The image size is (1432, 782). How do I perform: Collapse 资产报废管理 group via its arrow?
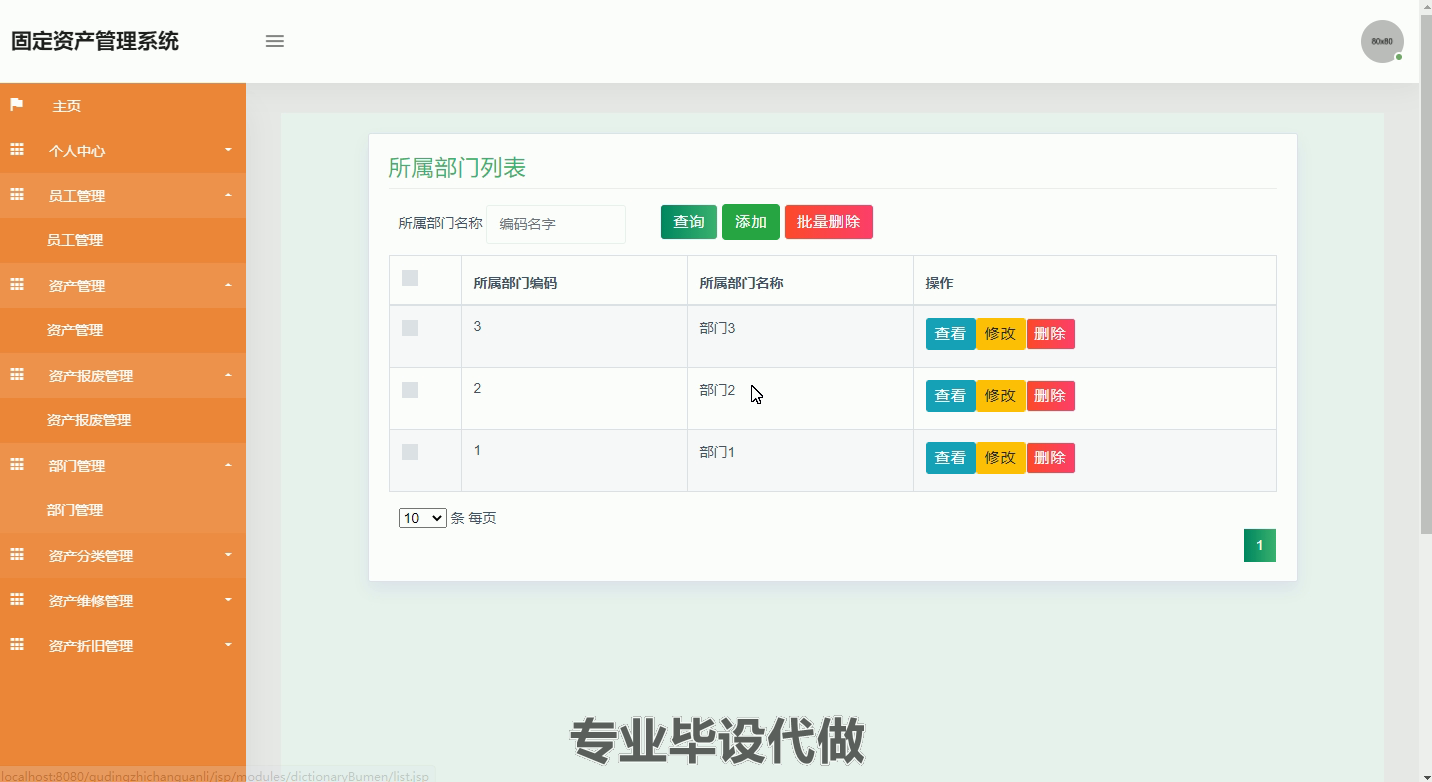pyautogui.click(x=228, y=375)
